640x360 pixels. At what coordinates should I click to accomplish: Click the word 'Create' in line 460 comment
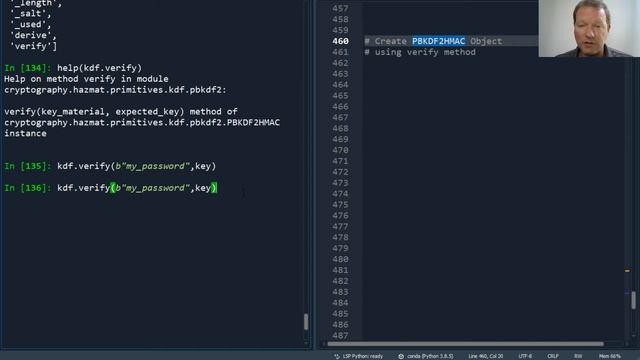[x=391, y=41]
